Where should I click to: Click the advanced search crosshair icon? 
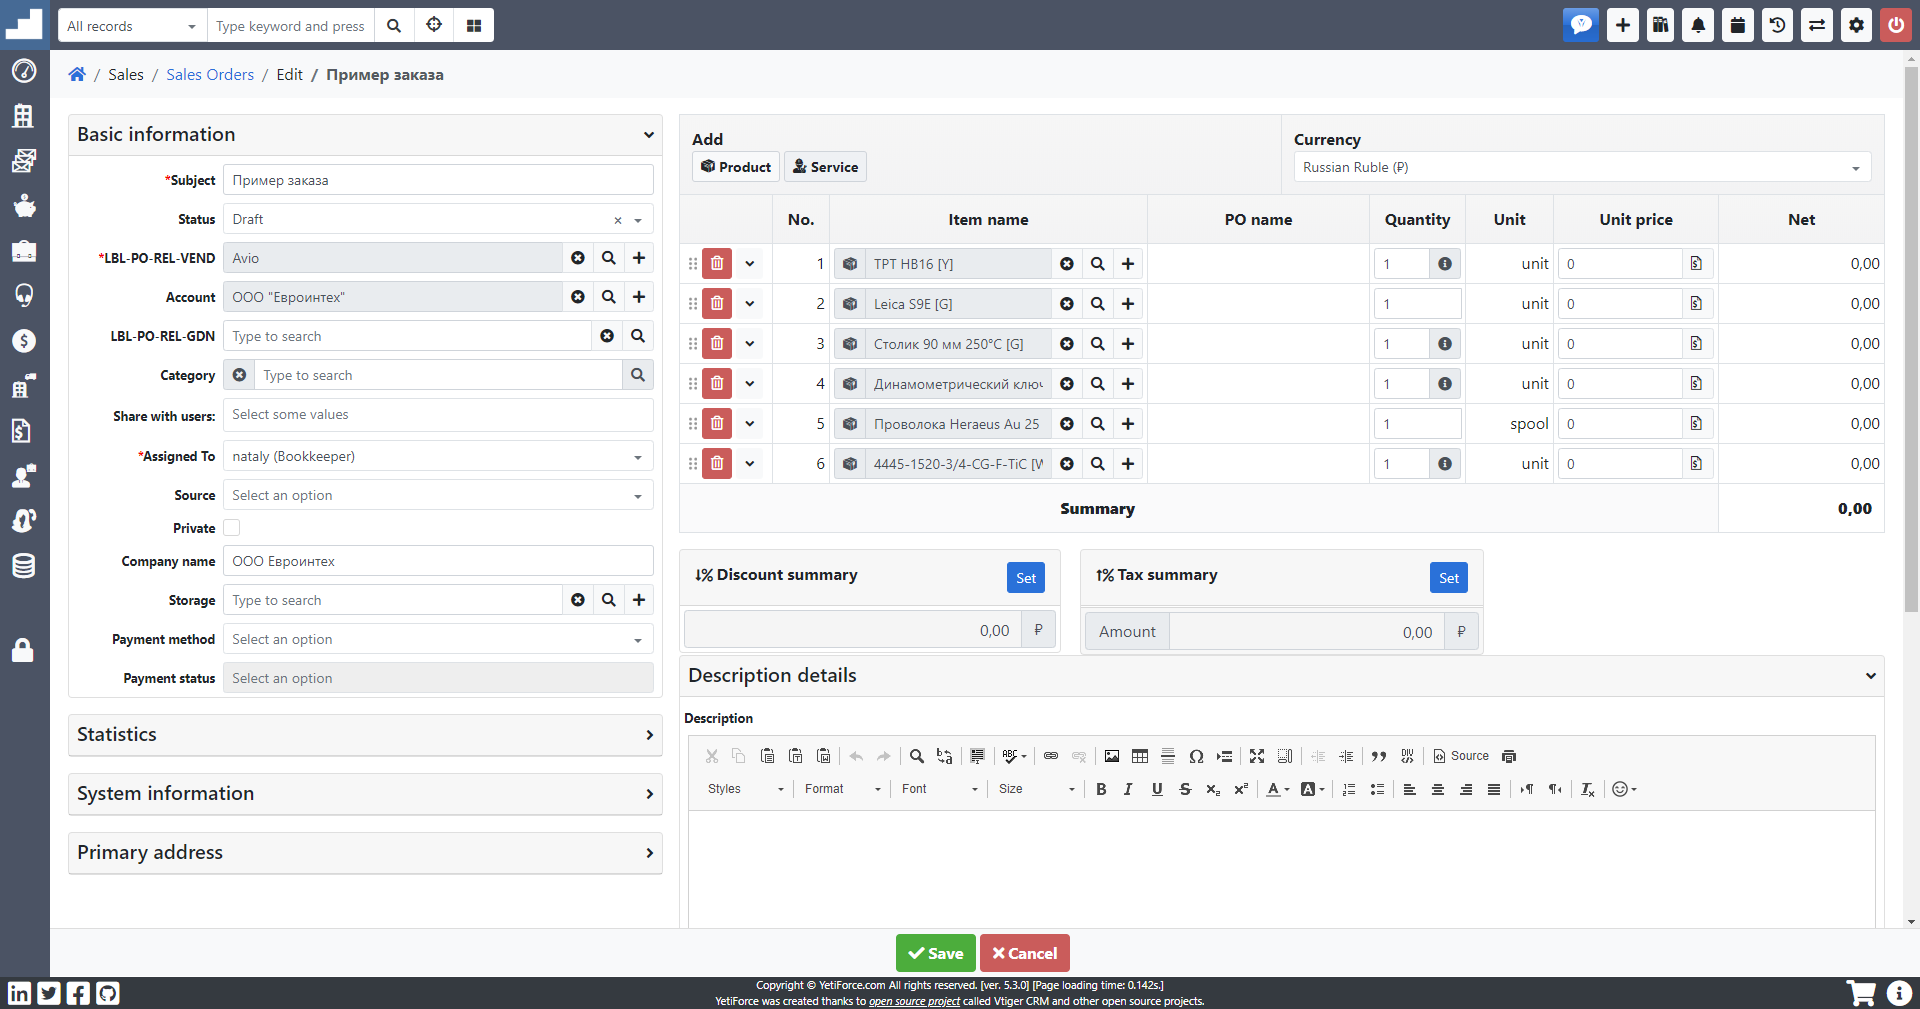coord(434,25)
